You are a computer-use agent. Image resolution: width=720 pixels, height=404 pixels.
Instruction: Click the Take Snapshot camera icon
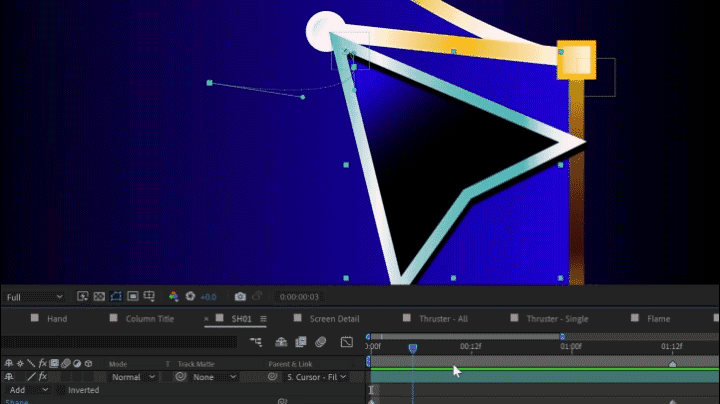(x=240, y=297)
